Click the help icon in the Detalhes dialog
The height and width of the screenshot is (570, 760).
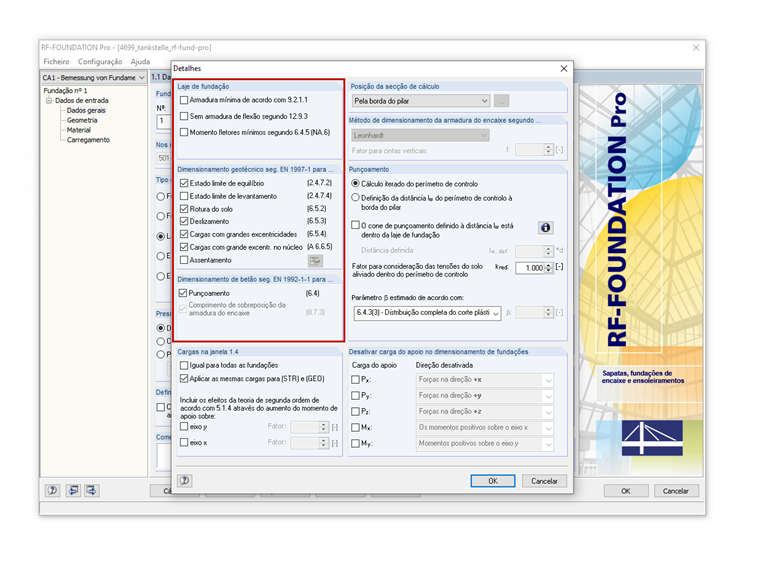[x=185, y=480]
